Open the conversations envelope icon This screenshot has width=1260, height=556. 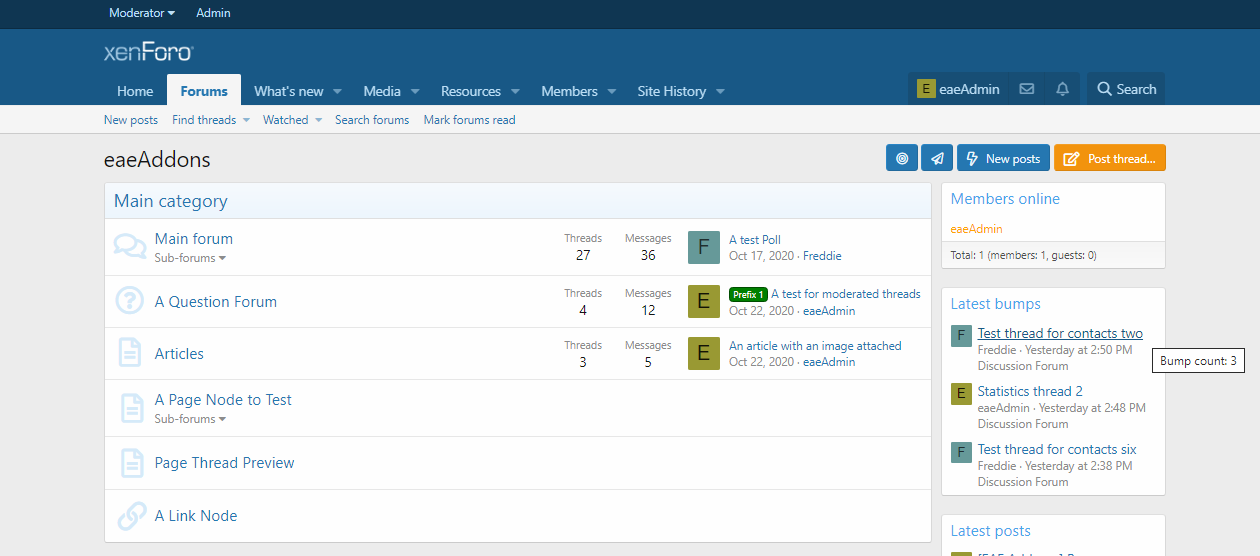point(1027,89)
